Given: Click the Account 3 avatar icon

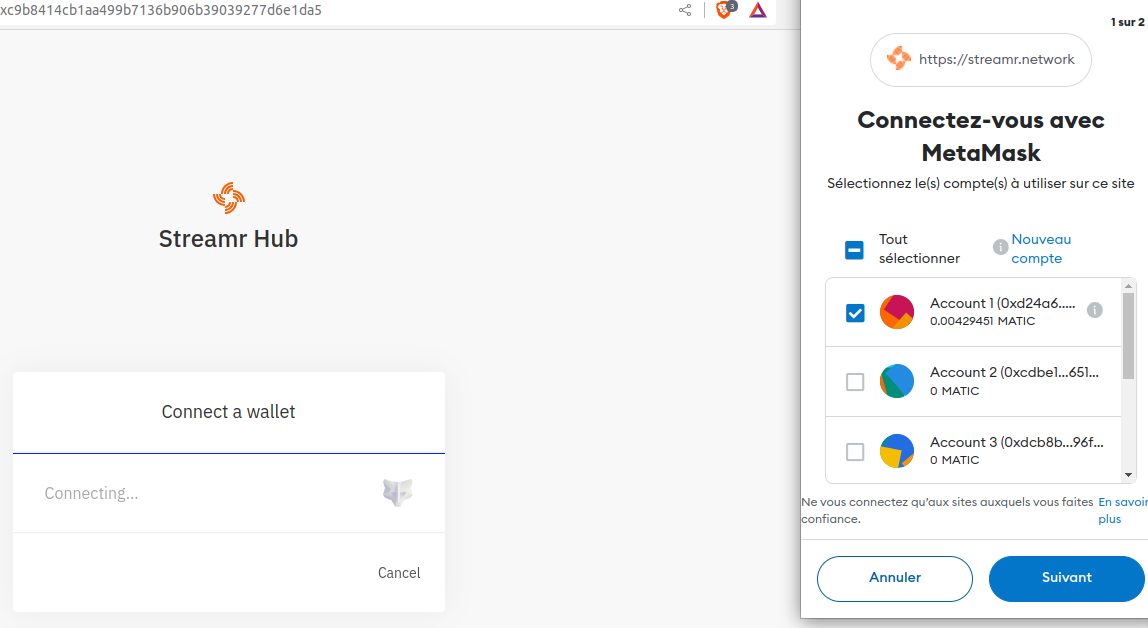Looking at the screenshot, I should click(897, 451).
